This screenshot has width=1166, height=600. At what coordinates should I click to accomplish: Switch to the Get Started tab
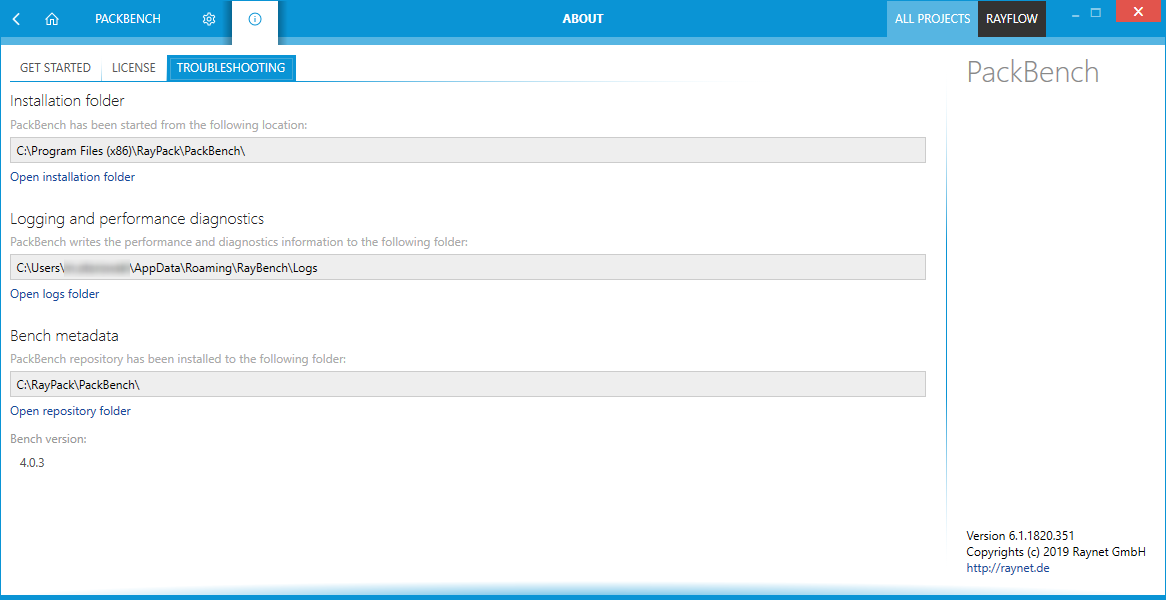pos(55,68)
